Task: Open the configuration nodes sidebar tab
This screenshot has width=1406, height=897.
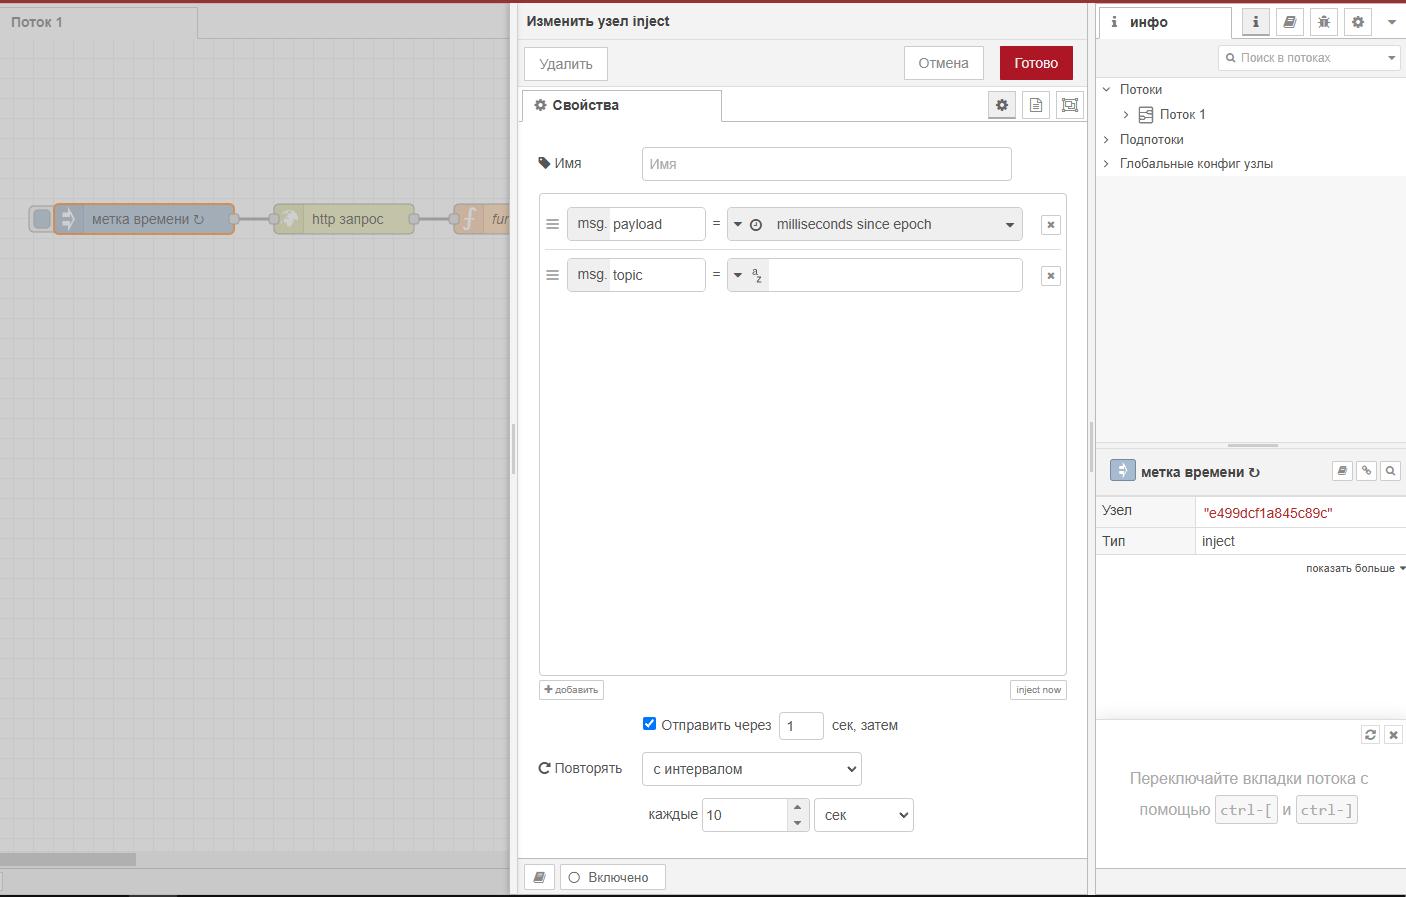Action: tap(1357, 22)
